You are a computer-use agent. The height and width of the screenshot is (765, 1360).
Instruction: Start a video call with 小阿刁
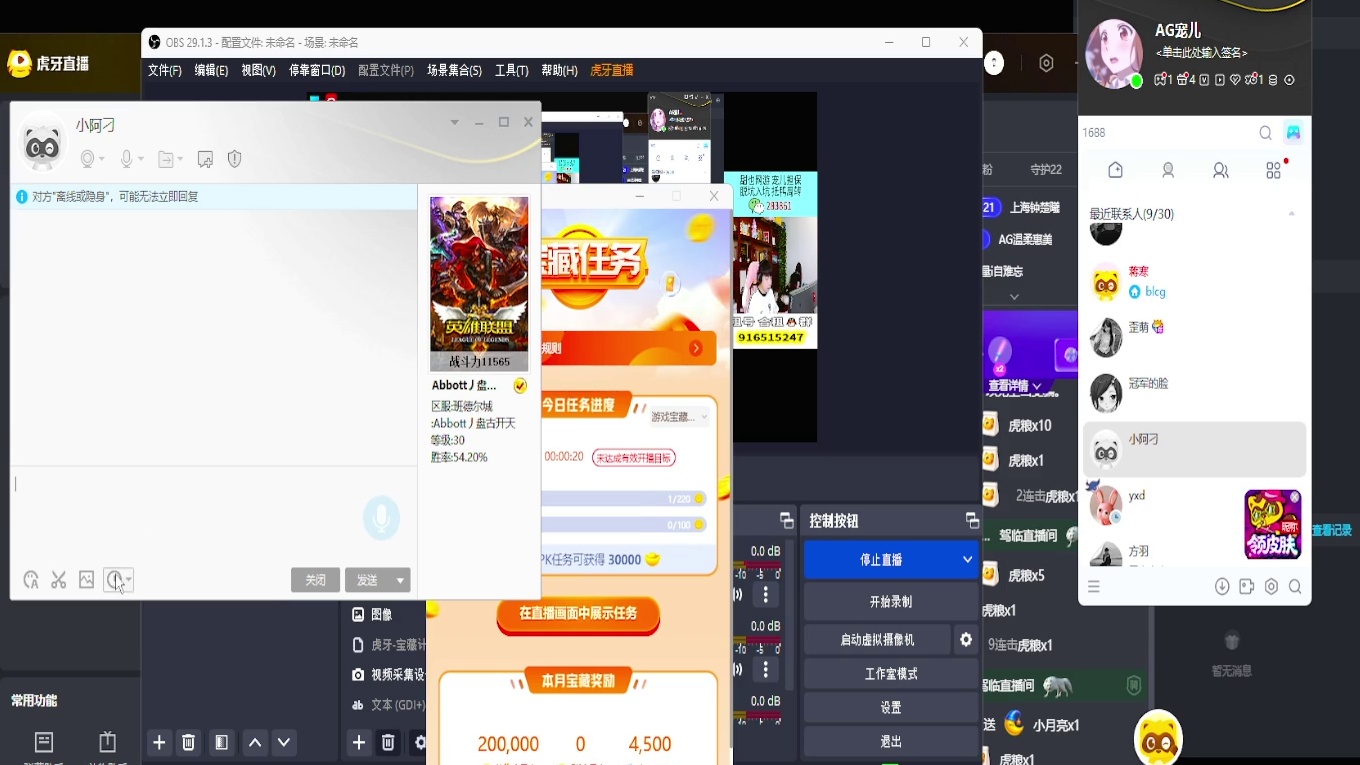tap(88, 159)
